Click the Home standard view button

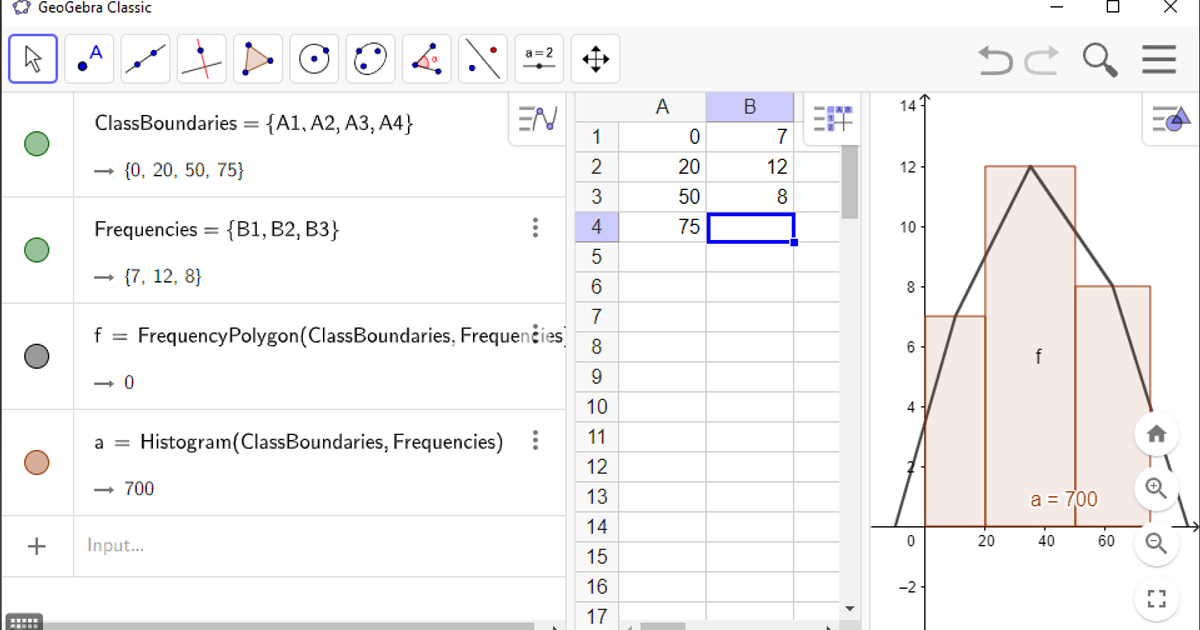(x=1156, y=433)
